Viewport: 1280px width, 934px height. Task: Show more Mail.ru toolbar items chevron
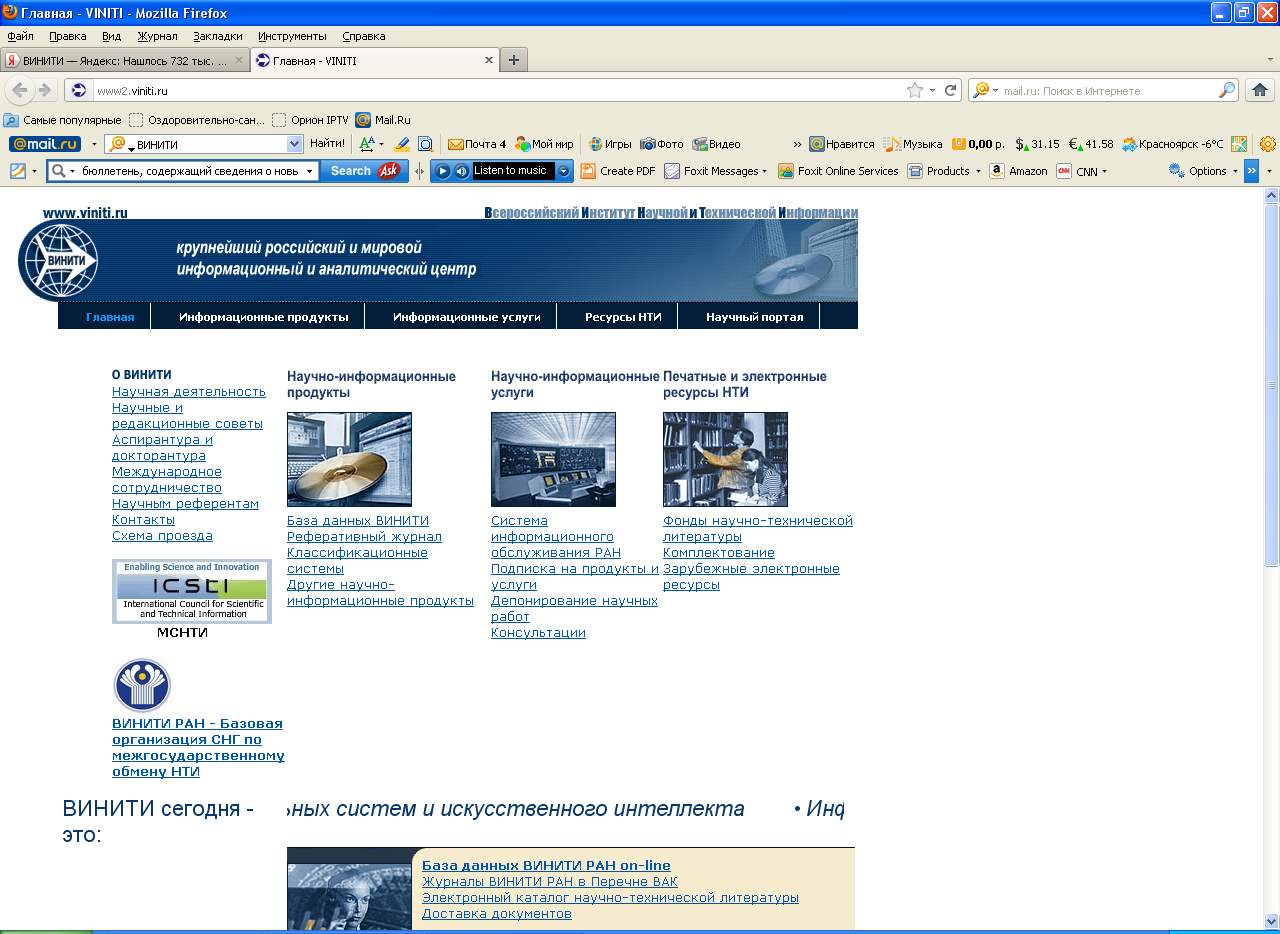[797, 144]
